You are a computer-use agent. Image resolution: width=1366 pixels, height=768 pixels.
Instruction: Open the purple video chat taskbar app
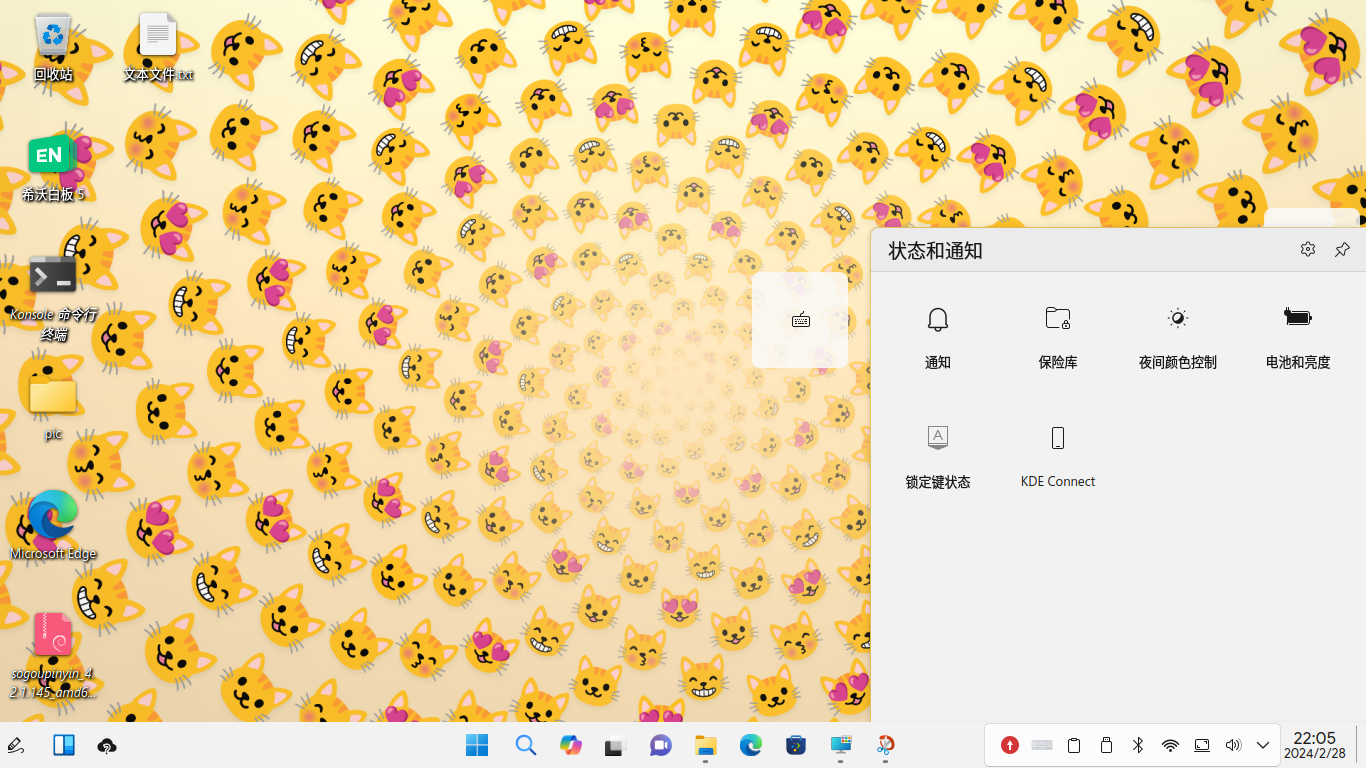click(x=660, y=745)
